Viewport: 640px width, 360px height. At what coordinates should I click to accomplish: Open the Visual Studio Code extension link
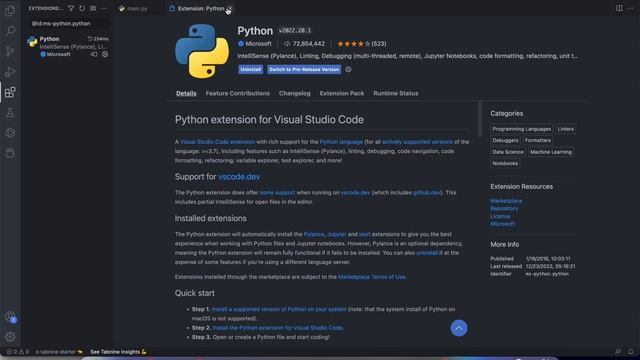click(x=217, y=142)
